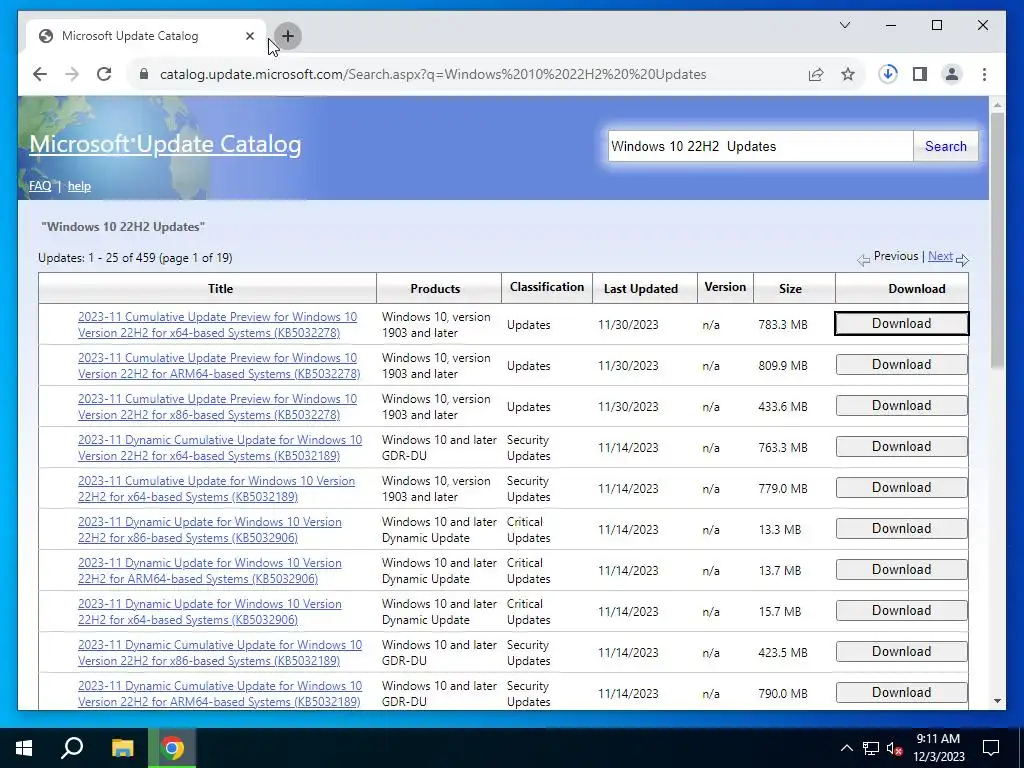Click the Chrome taskbar icon

[172, 748]
